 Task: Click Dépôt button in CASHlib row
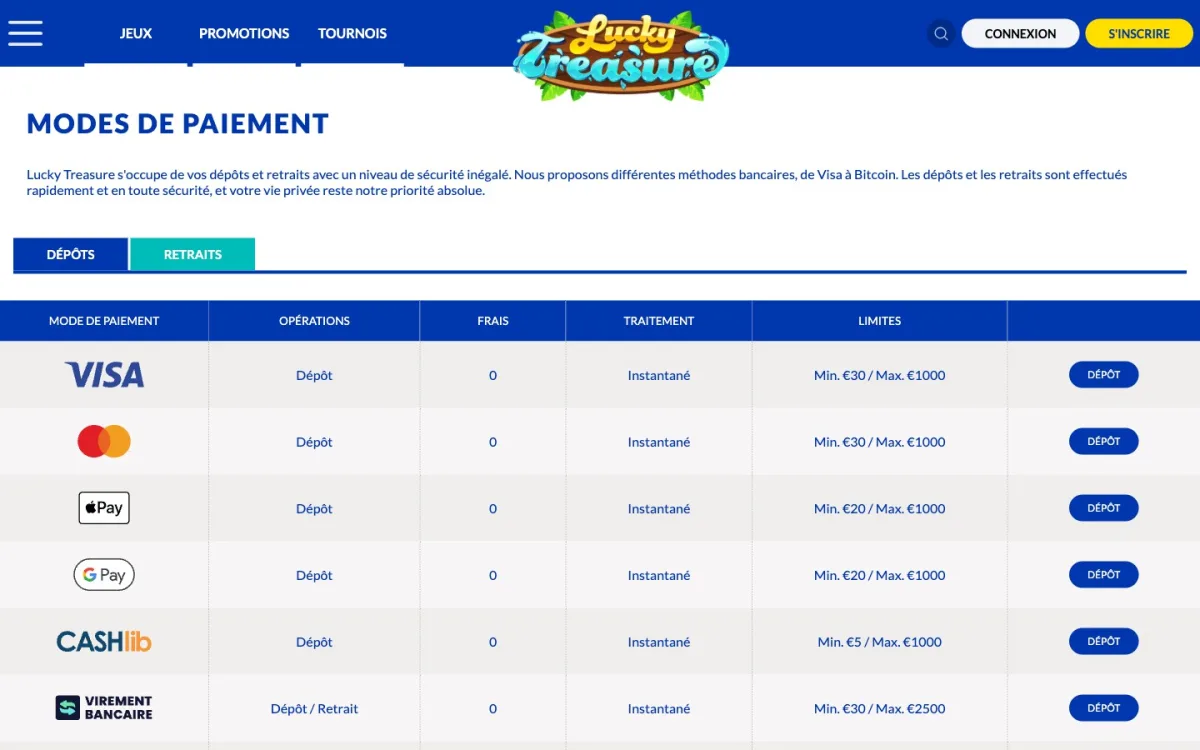click(1104, 641)
